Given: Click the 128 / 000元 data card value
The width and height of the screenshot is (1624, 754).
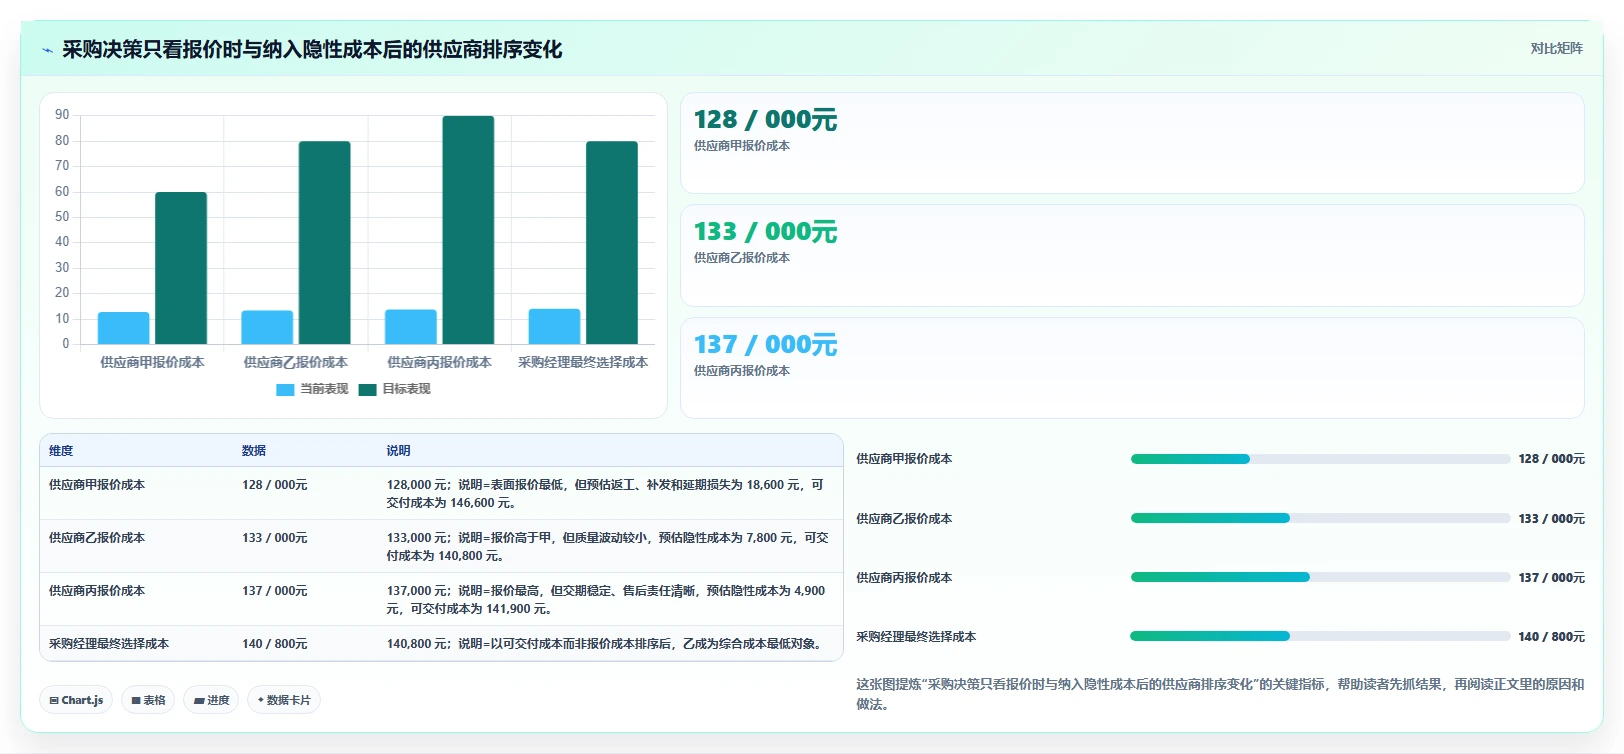Looking at the screenshot, I should [765, 120].
